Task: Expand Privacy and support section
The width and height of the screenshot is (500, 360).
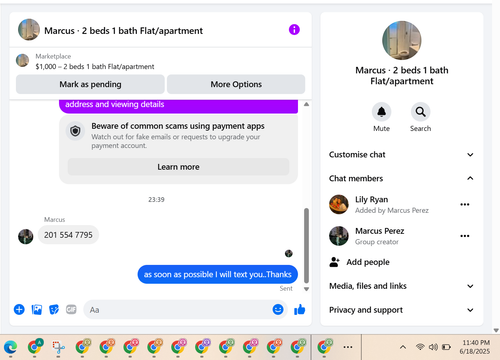Action: point(401,310)
